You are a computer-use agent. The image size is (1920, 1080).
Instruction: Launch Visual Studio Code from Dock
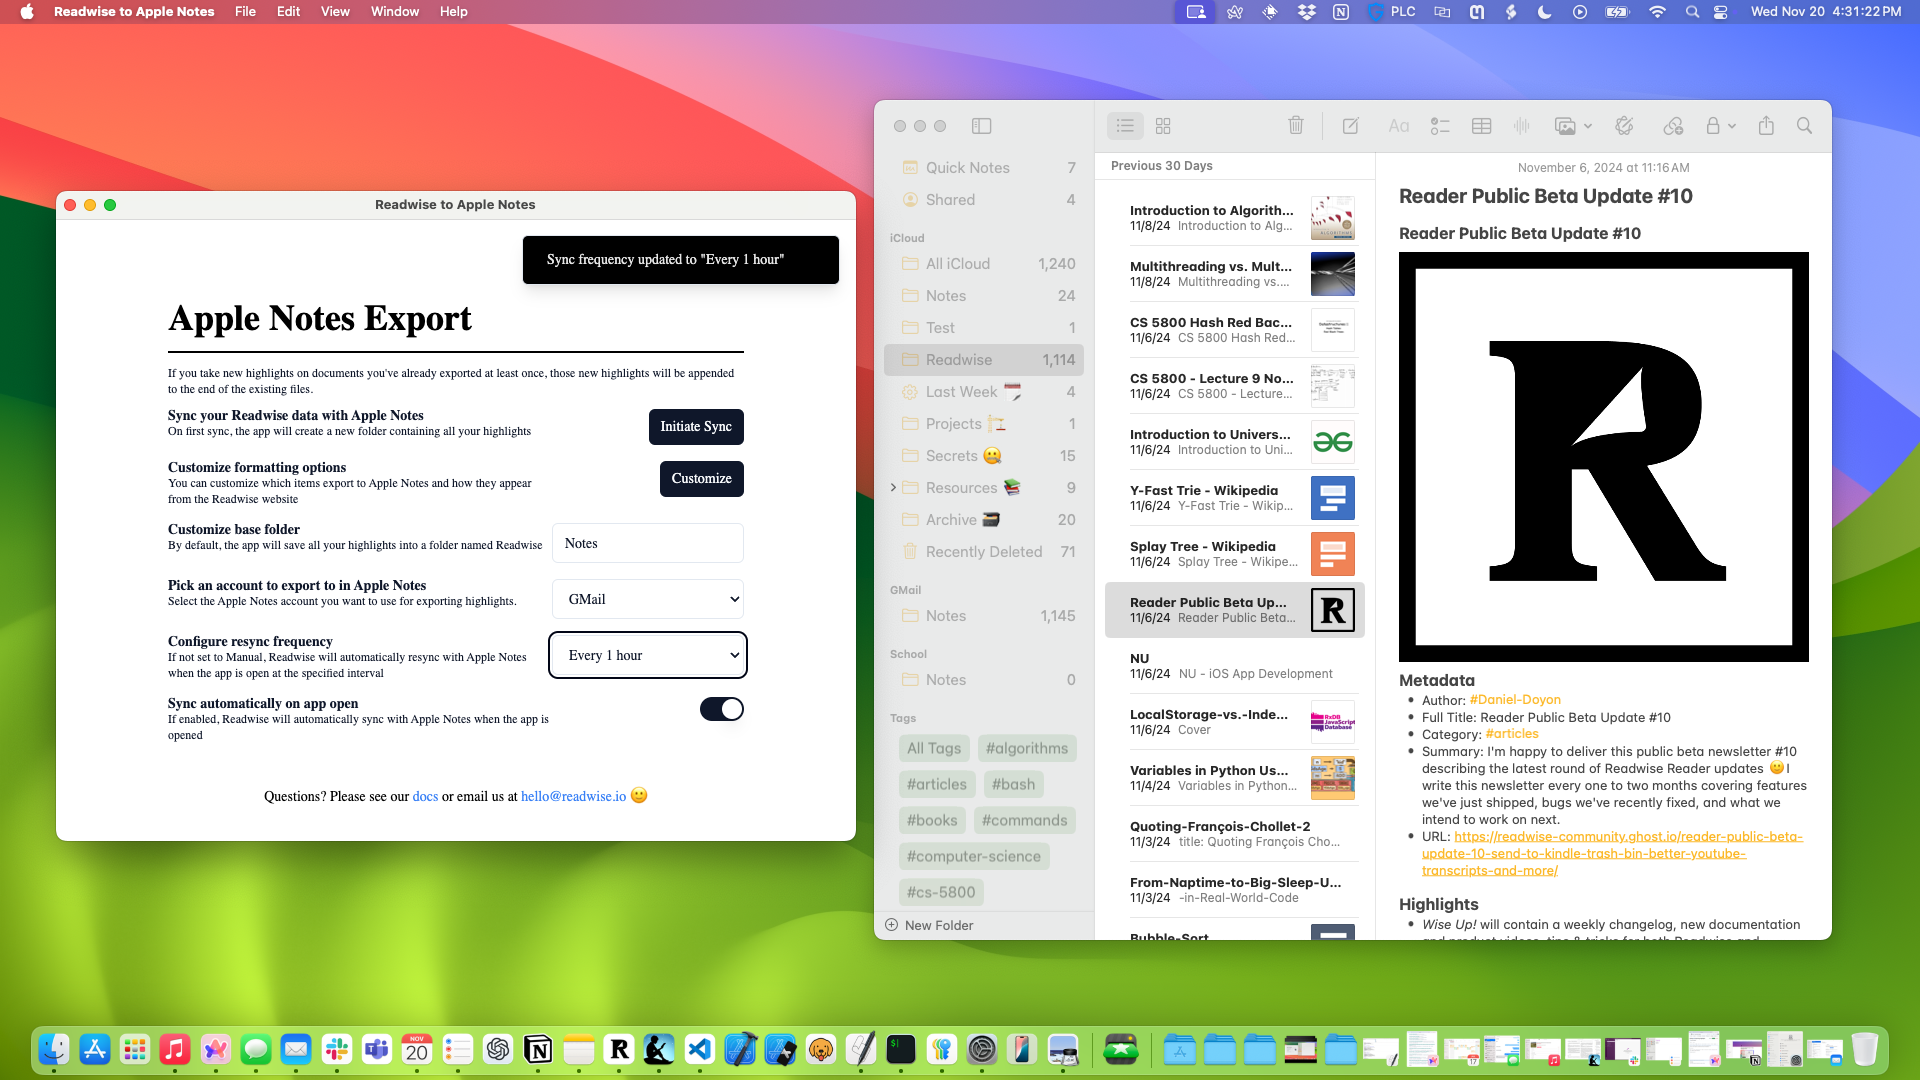click(x=700, y=1049)
